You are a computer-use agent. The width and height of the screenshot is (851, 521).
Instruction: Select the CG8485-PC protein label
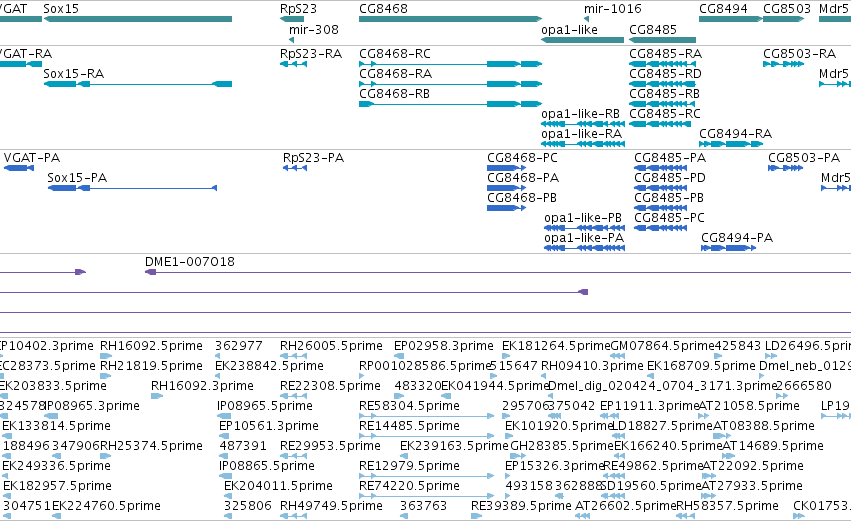[x=669, y=218]
